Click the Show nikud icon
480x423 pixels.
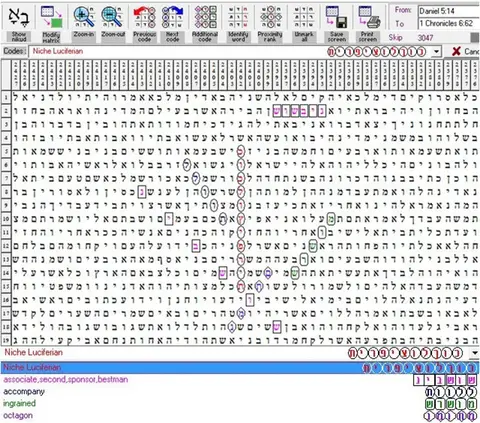19,17
